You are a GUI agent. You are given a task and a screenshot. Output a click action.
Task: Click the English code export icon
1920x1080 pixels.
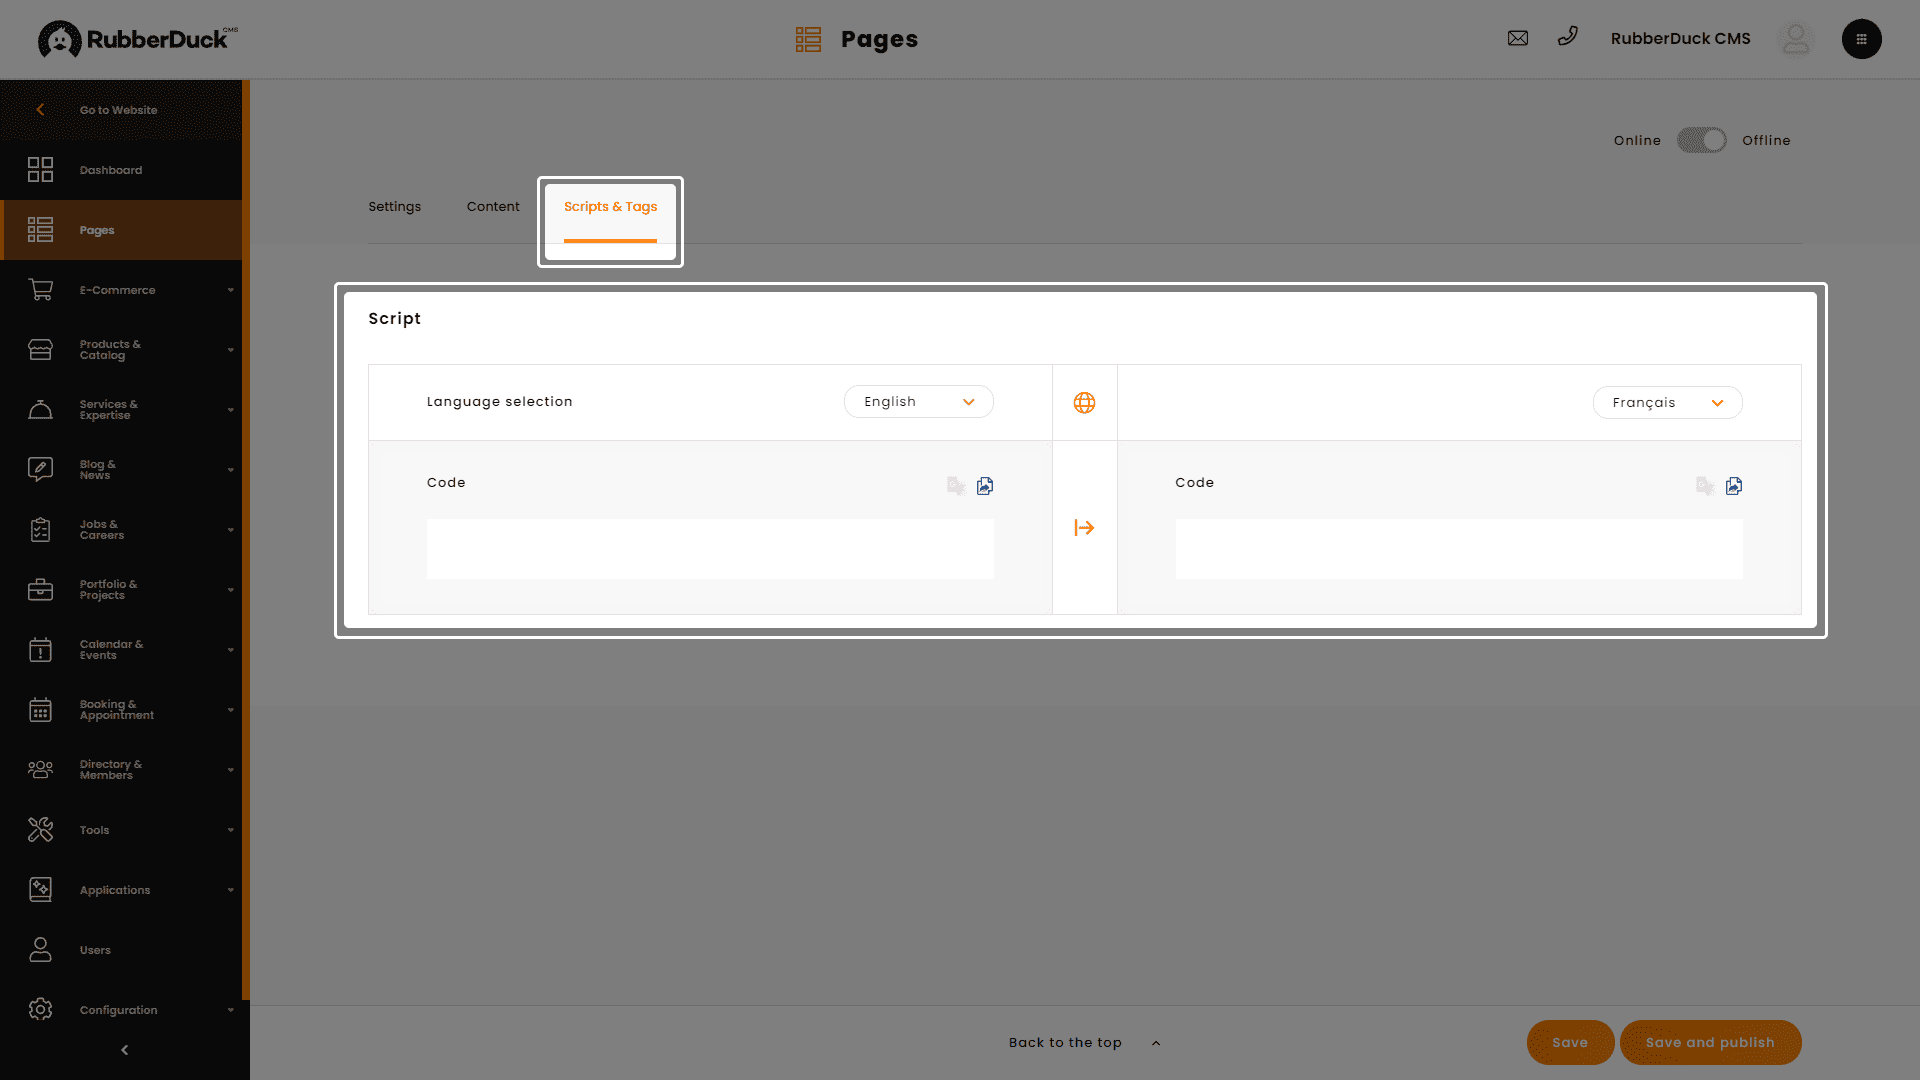(x=985, y=486)
